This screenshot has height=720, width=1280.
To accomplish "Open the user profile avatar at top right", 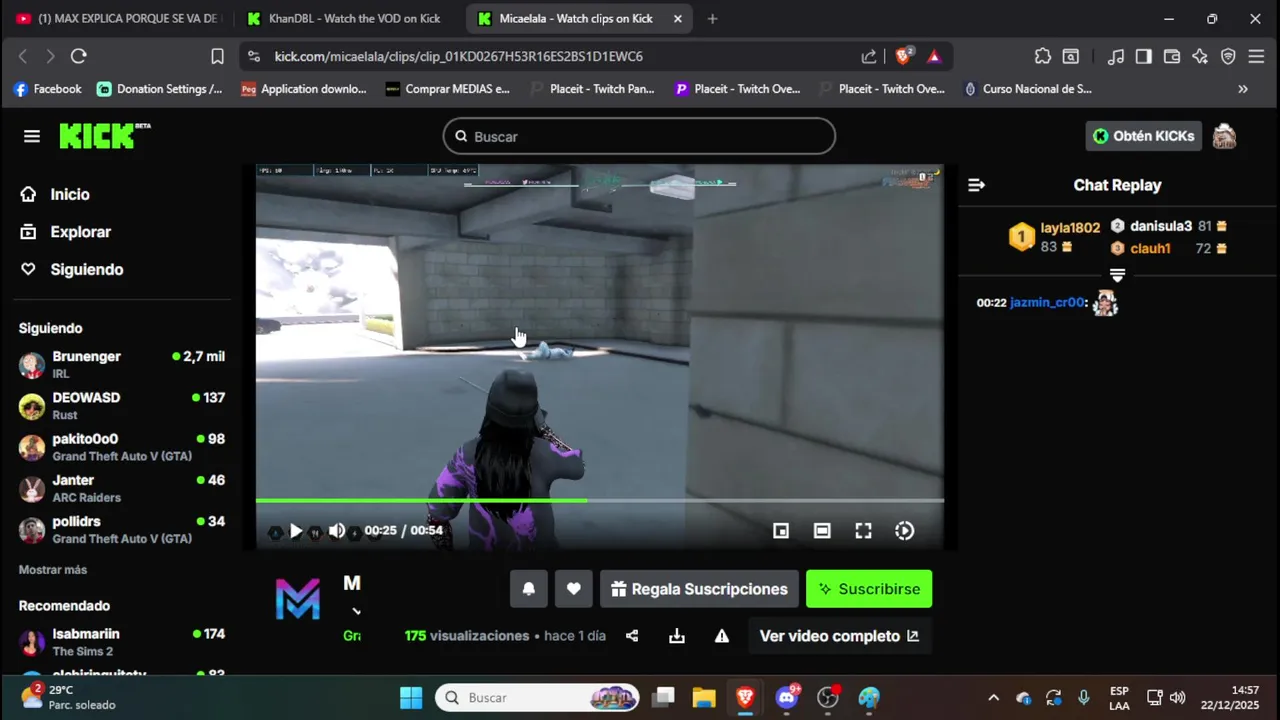I will tap(1224, 136).
